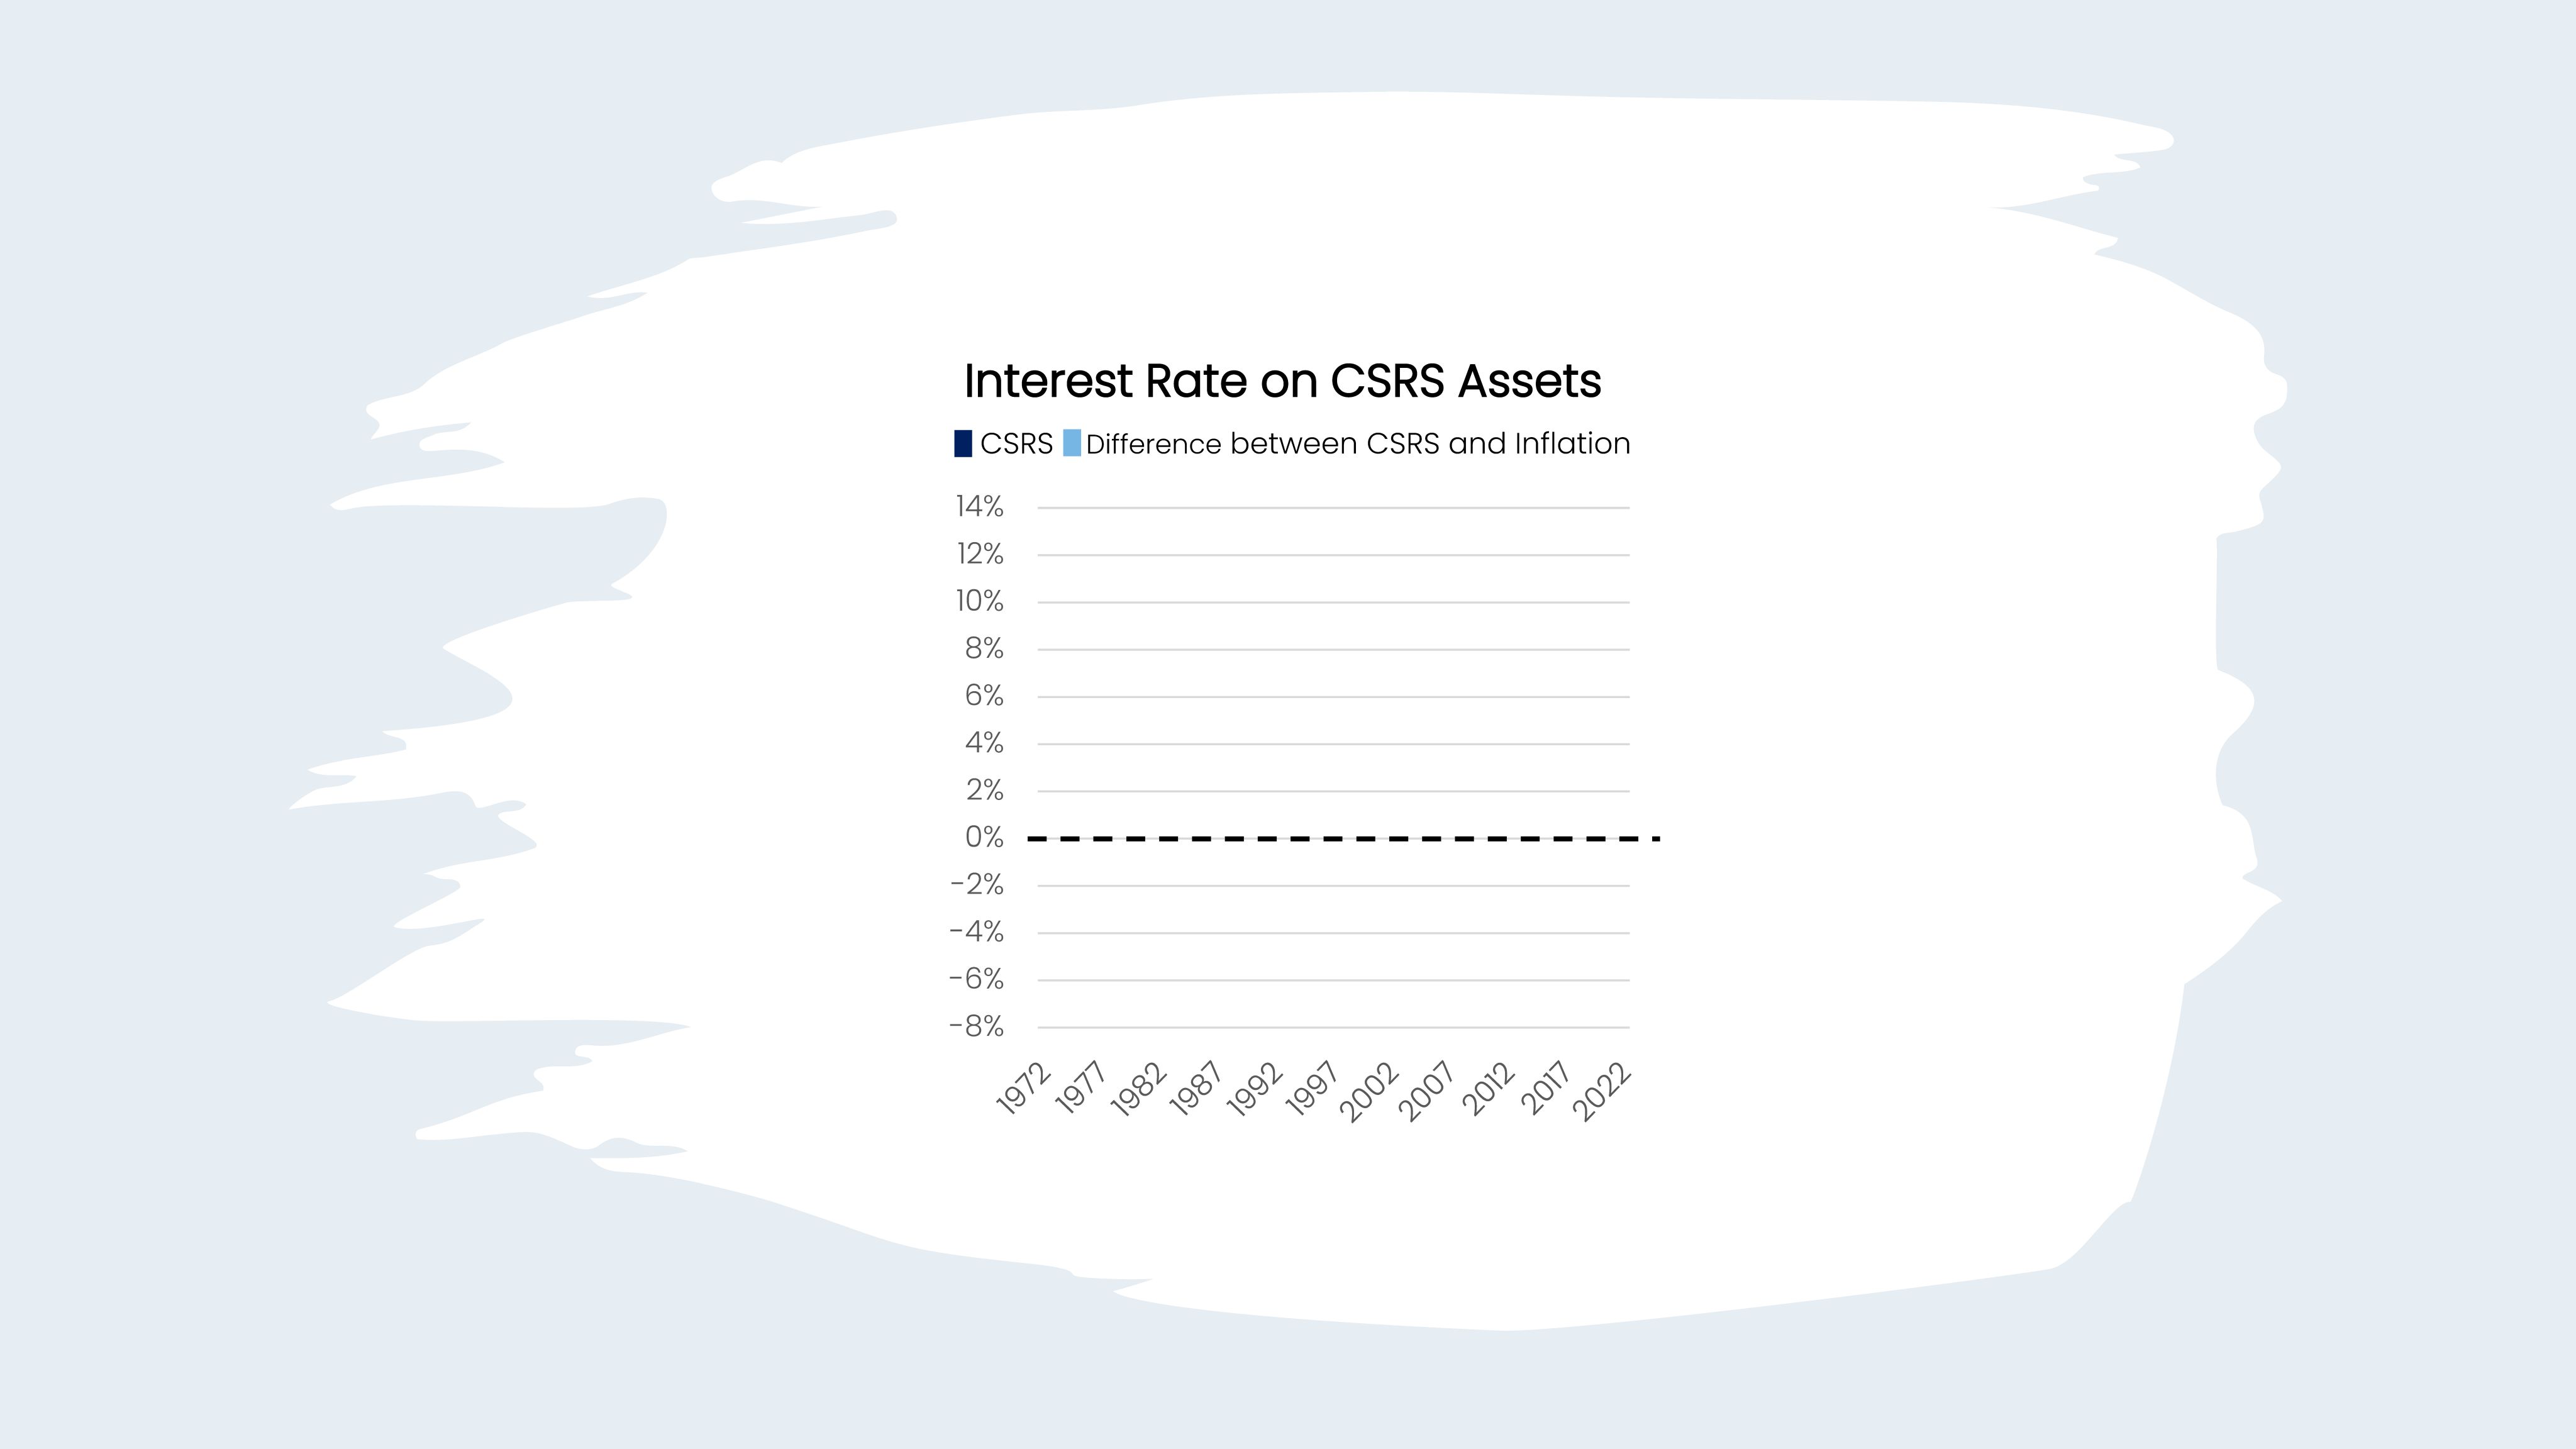Viewport: 2576px width, 1449px height.
Task: Select the CSRS legend label text
Action: click(1016, 443)
